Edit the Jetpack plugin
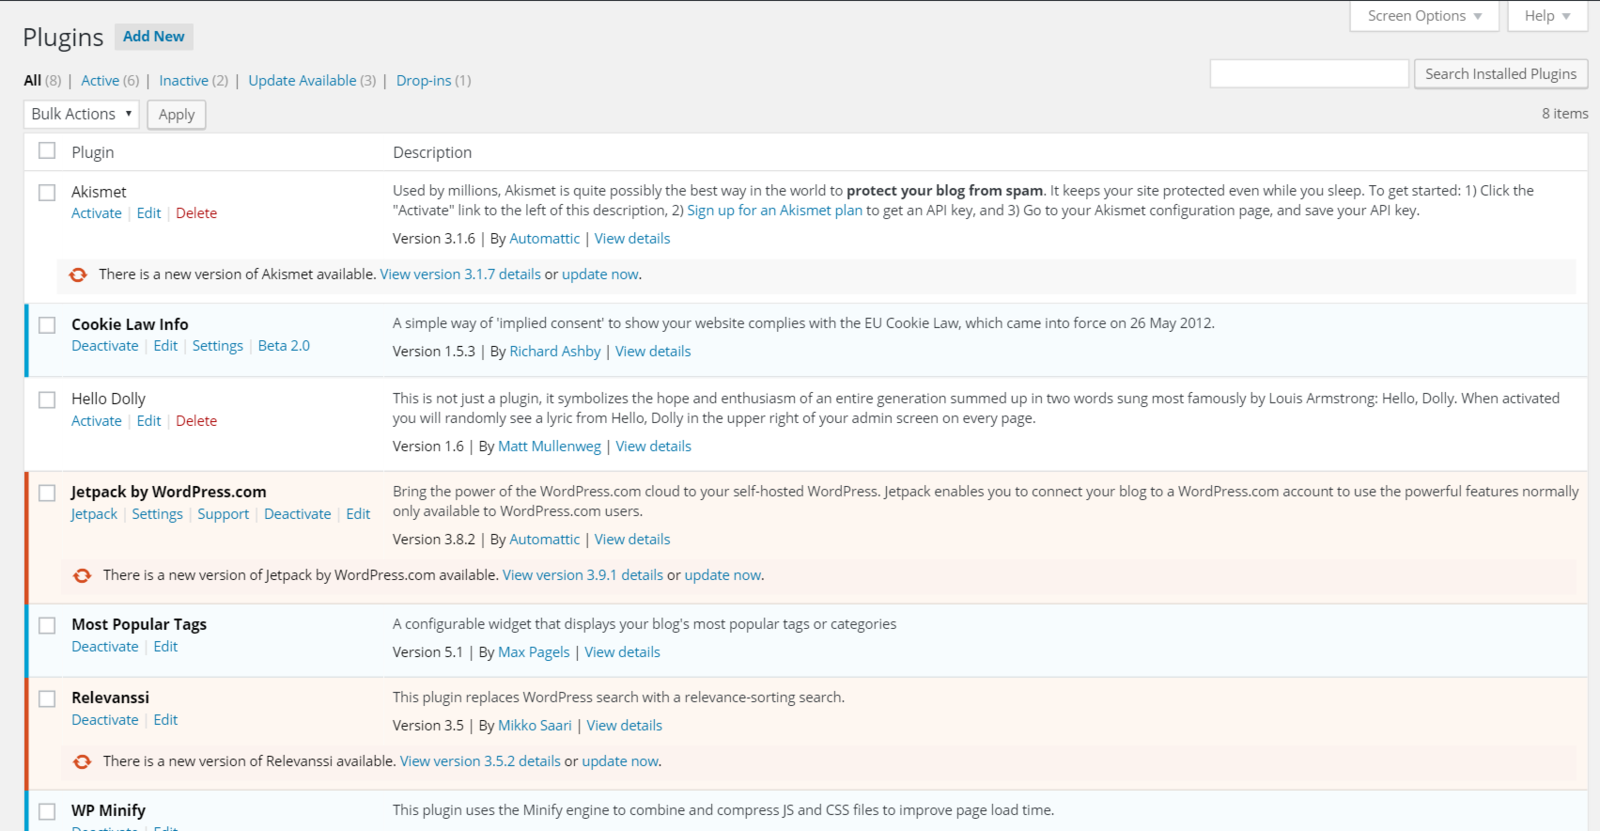The width and height of the screenshot is (1600, 831). point(358,514)
